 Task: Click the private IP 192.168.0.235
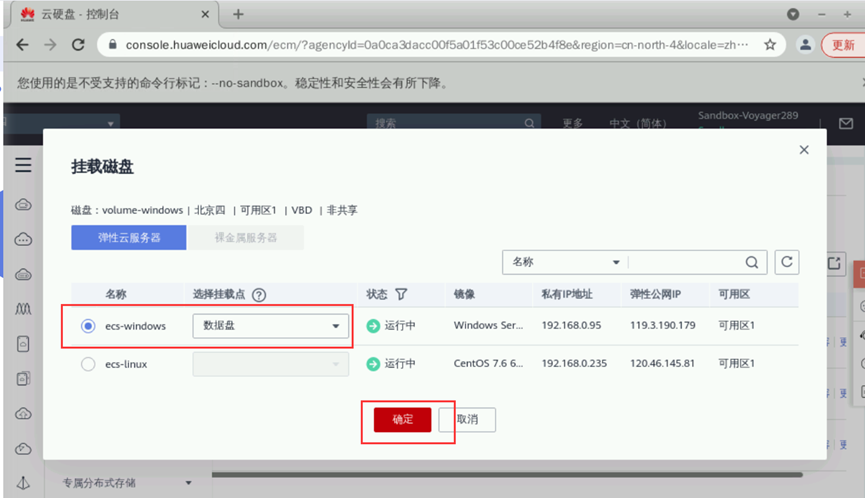(x=574, y=363)
